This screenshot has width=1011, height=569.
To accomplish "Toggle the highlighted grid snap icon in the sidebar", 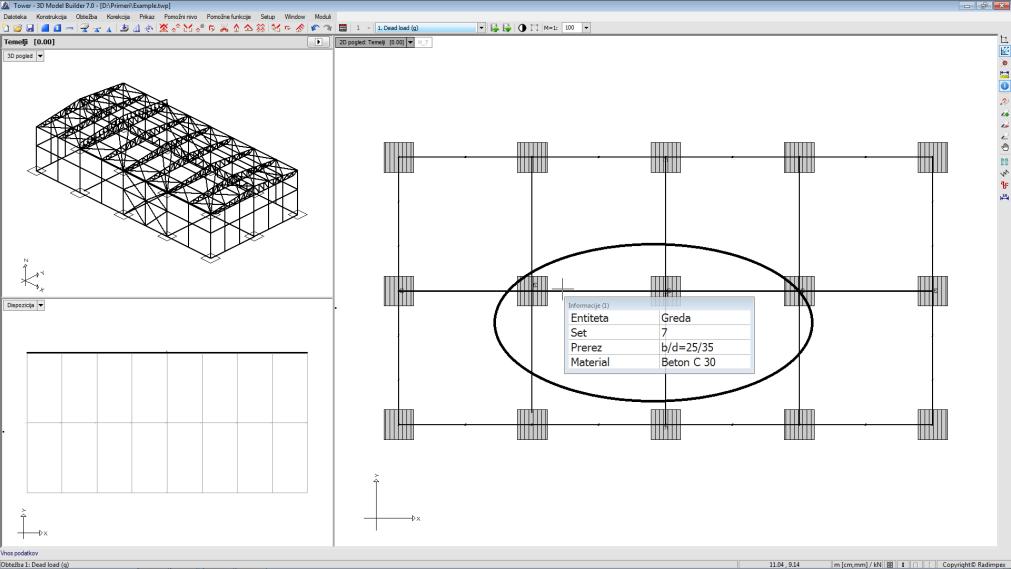I will coord(1004,50).
